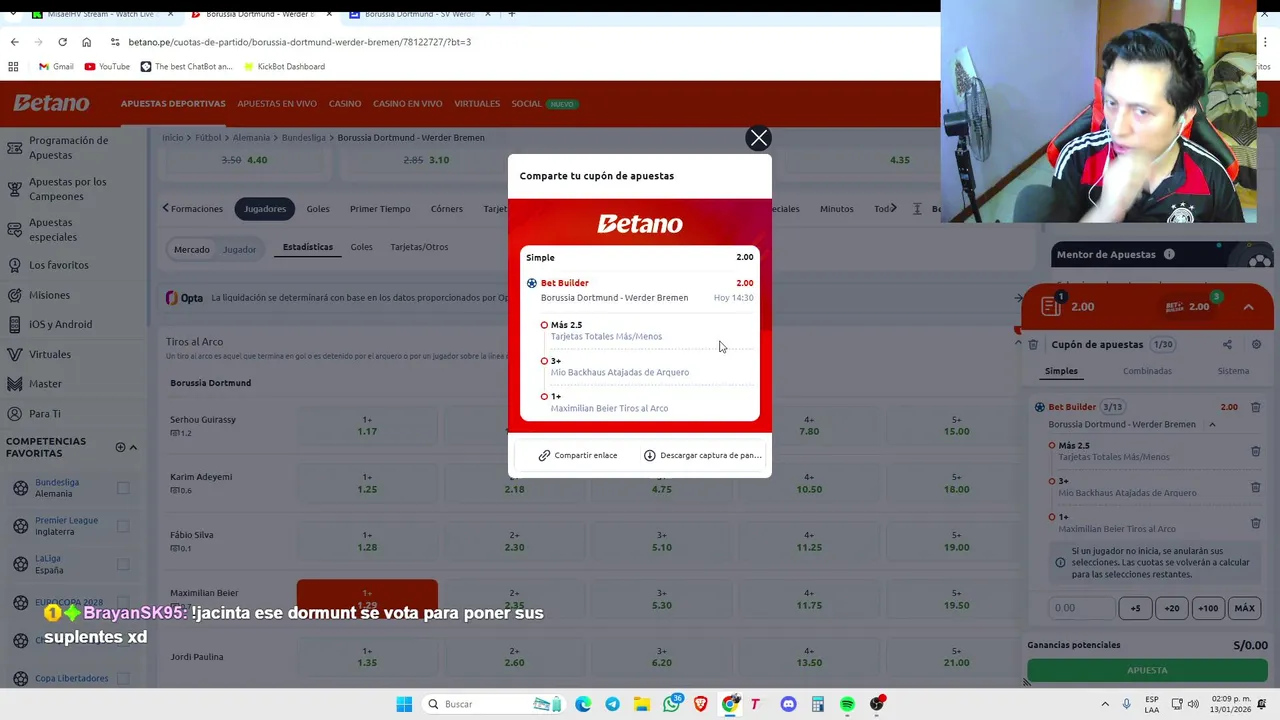The width and height of the screenshot is (1280, 720).
Task: Open Social menu item
Action: [x=526, y=103]
